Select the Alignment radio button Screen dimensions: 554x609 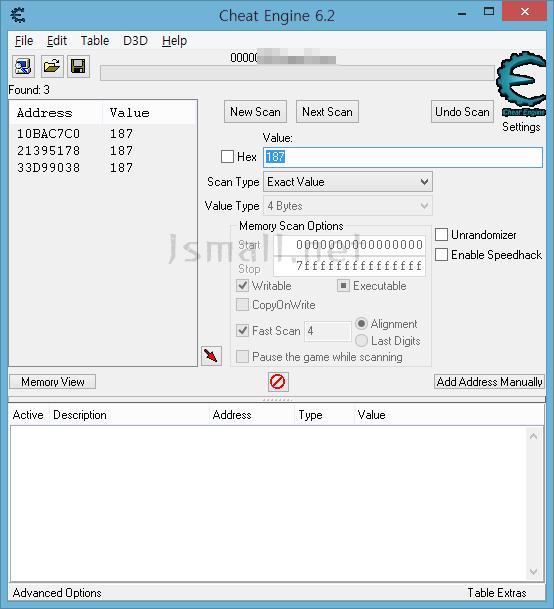click(361, 324)
